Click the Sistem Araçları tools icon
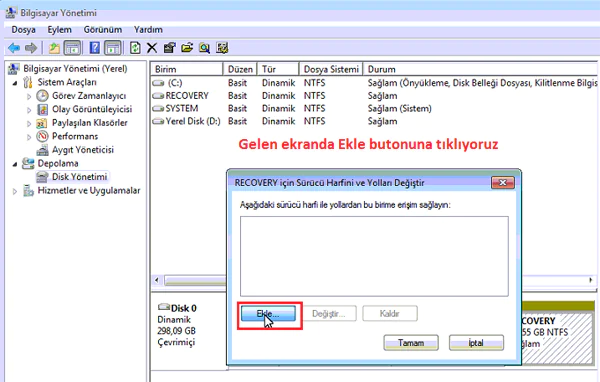600x382 pixels. pos(28,82)
